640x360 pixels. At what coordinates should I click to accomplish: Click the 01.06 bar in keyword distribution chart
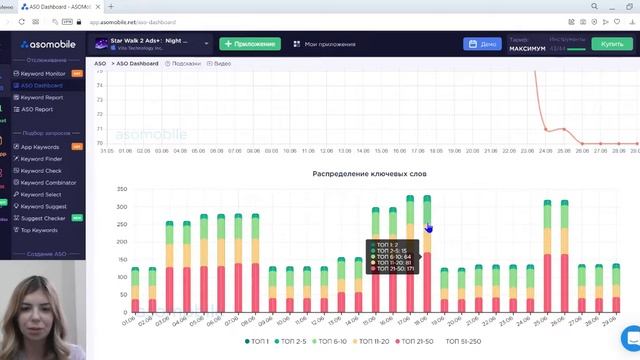point(135,290)
